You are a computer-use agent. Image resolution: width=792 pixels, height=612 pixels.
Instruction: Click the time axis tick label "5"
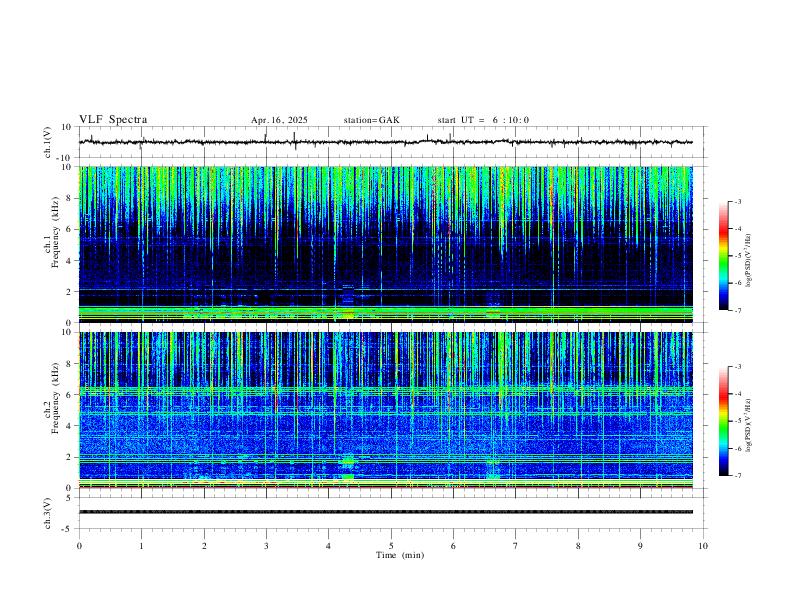click(391, 546)
